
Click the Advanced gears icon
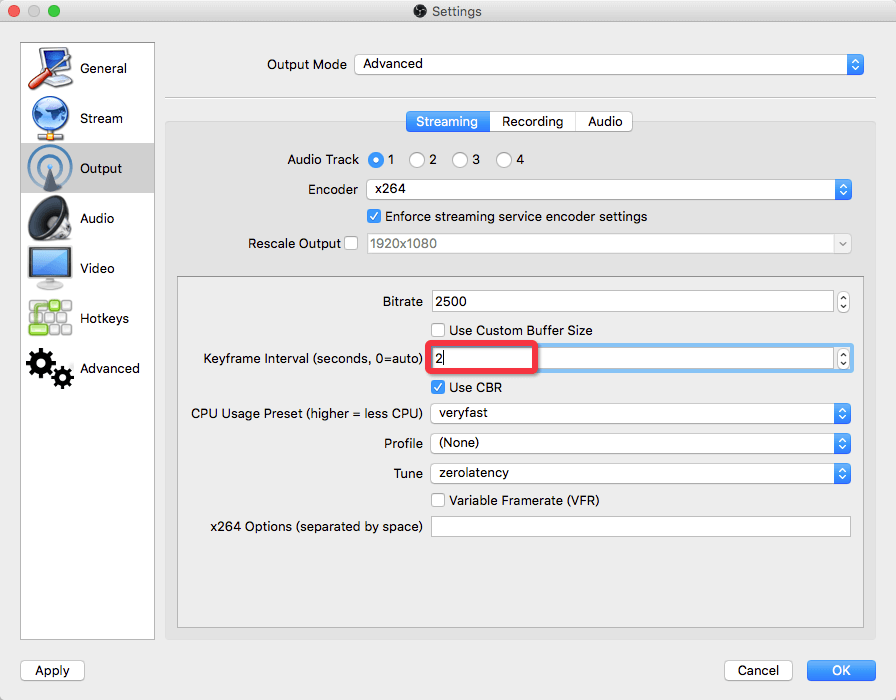pos(50,368)
